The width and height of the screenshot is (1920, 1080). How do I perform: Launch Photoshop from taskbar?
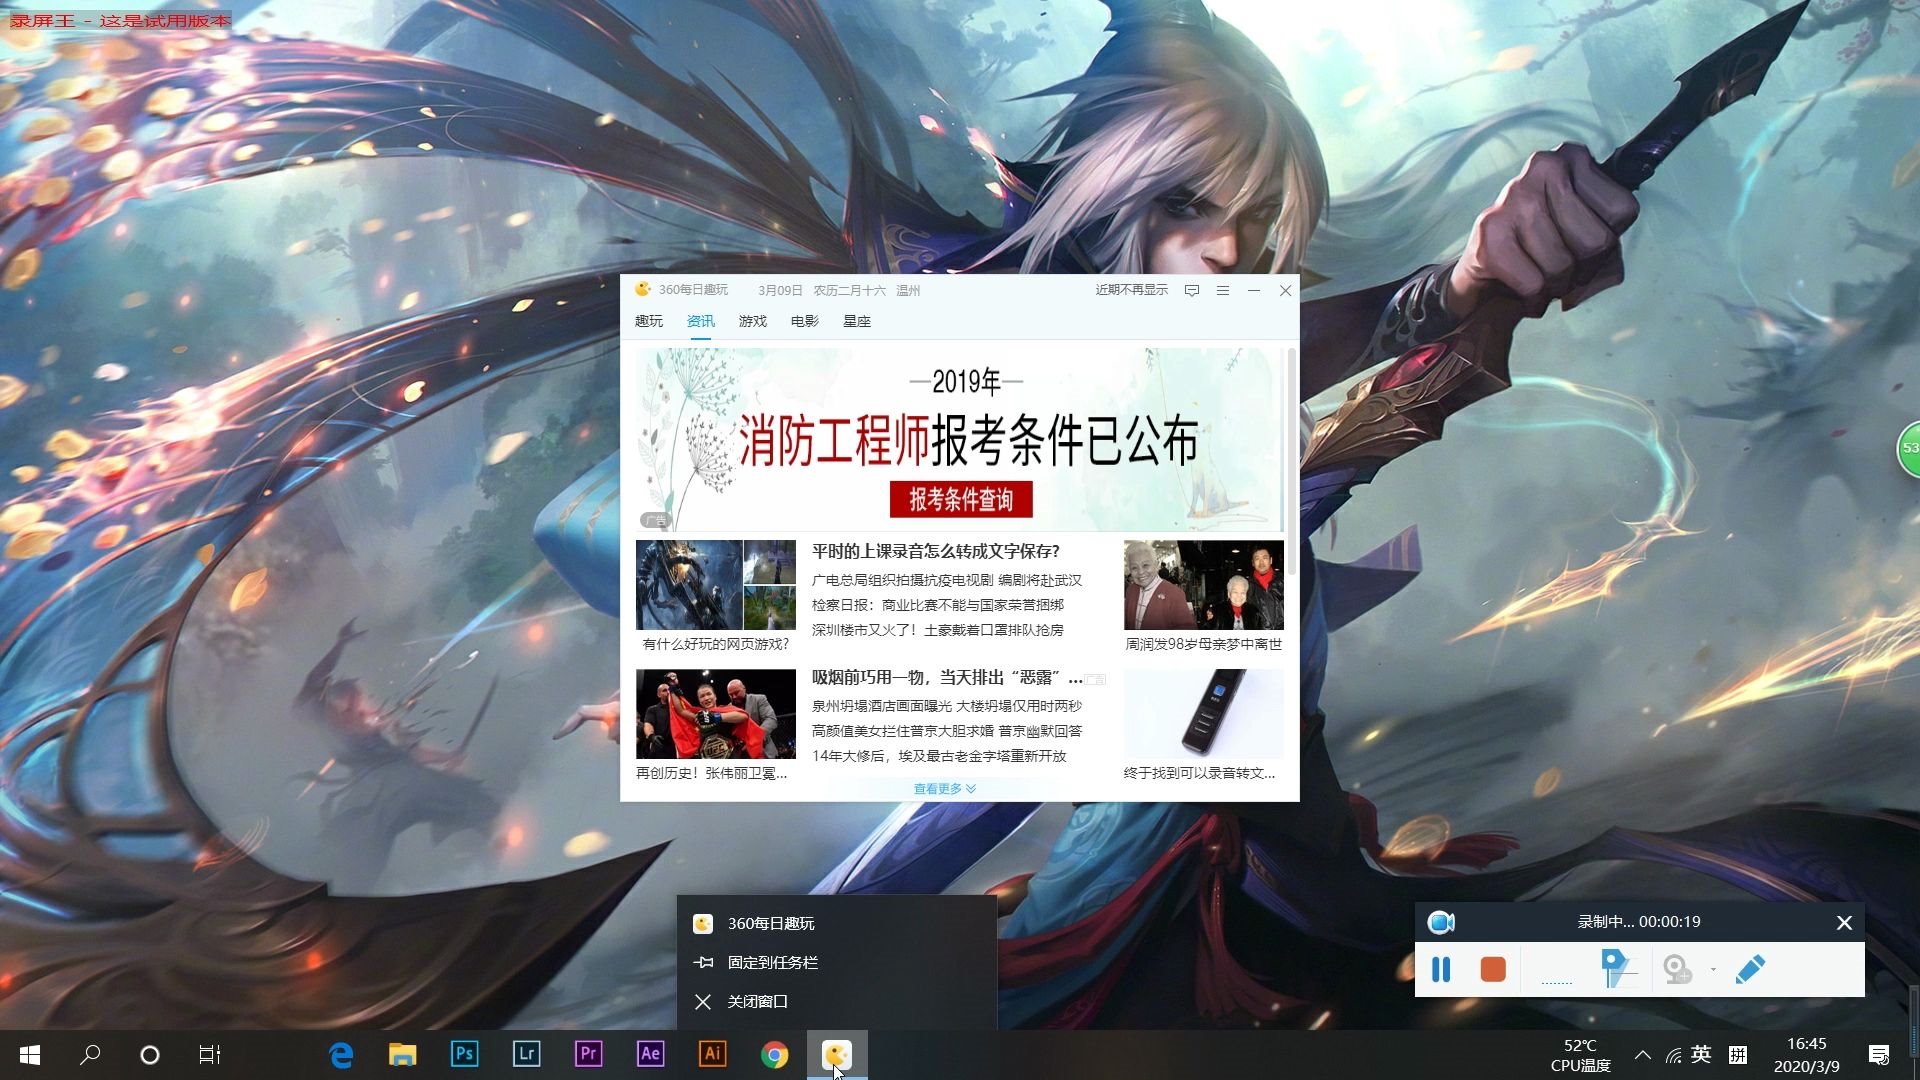click(x=464, y=1055)
